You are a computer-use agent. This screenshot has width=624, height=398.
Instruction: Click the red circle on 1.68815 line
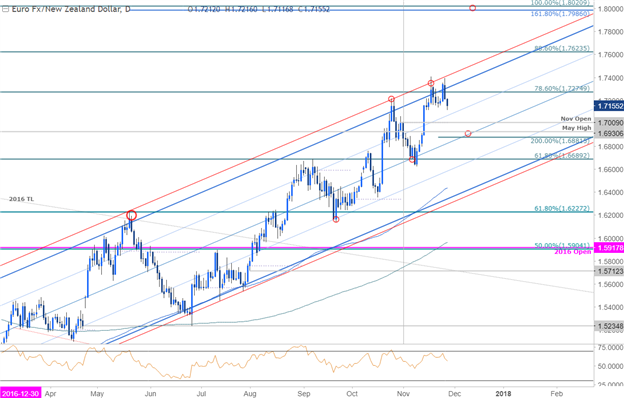click(x=468, y=133)
